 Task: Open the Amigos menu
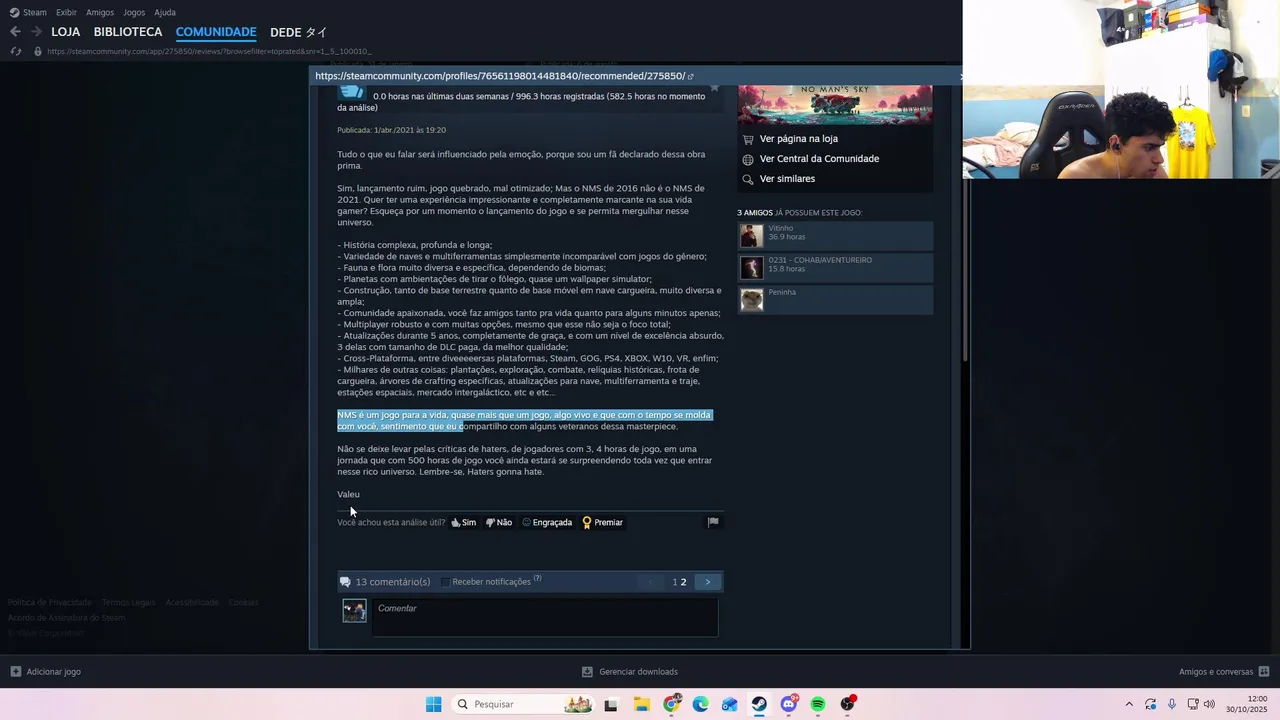[x=100, y=12]
